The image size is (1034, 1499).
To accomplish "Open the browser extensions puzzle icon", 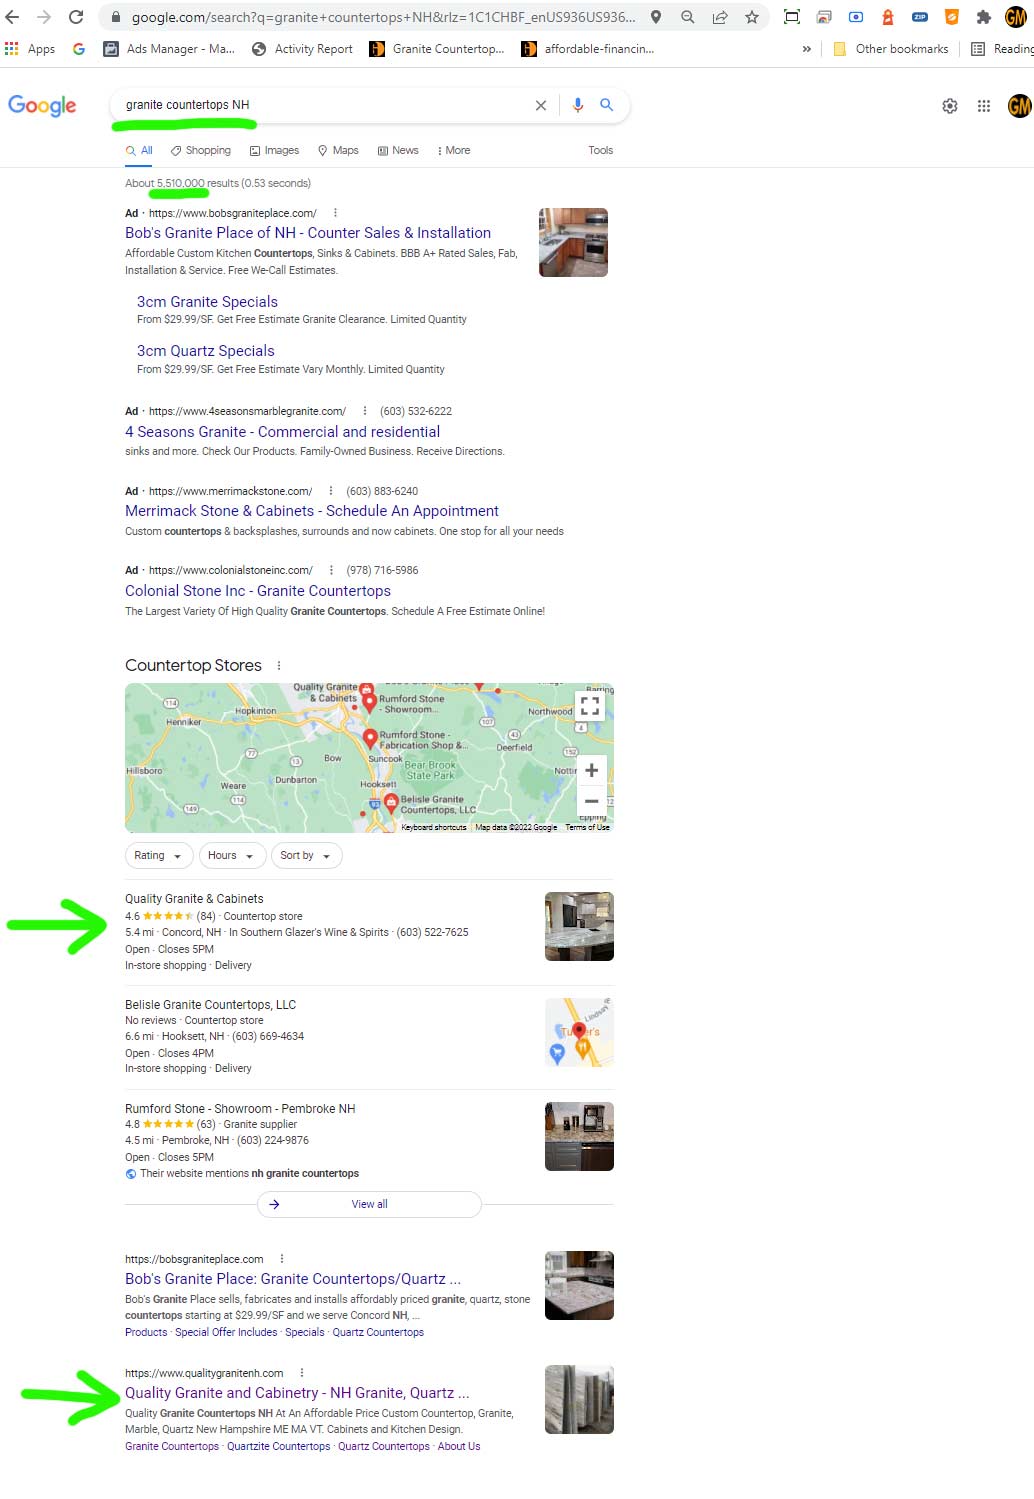I will 984,17.
